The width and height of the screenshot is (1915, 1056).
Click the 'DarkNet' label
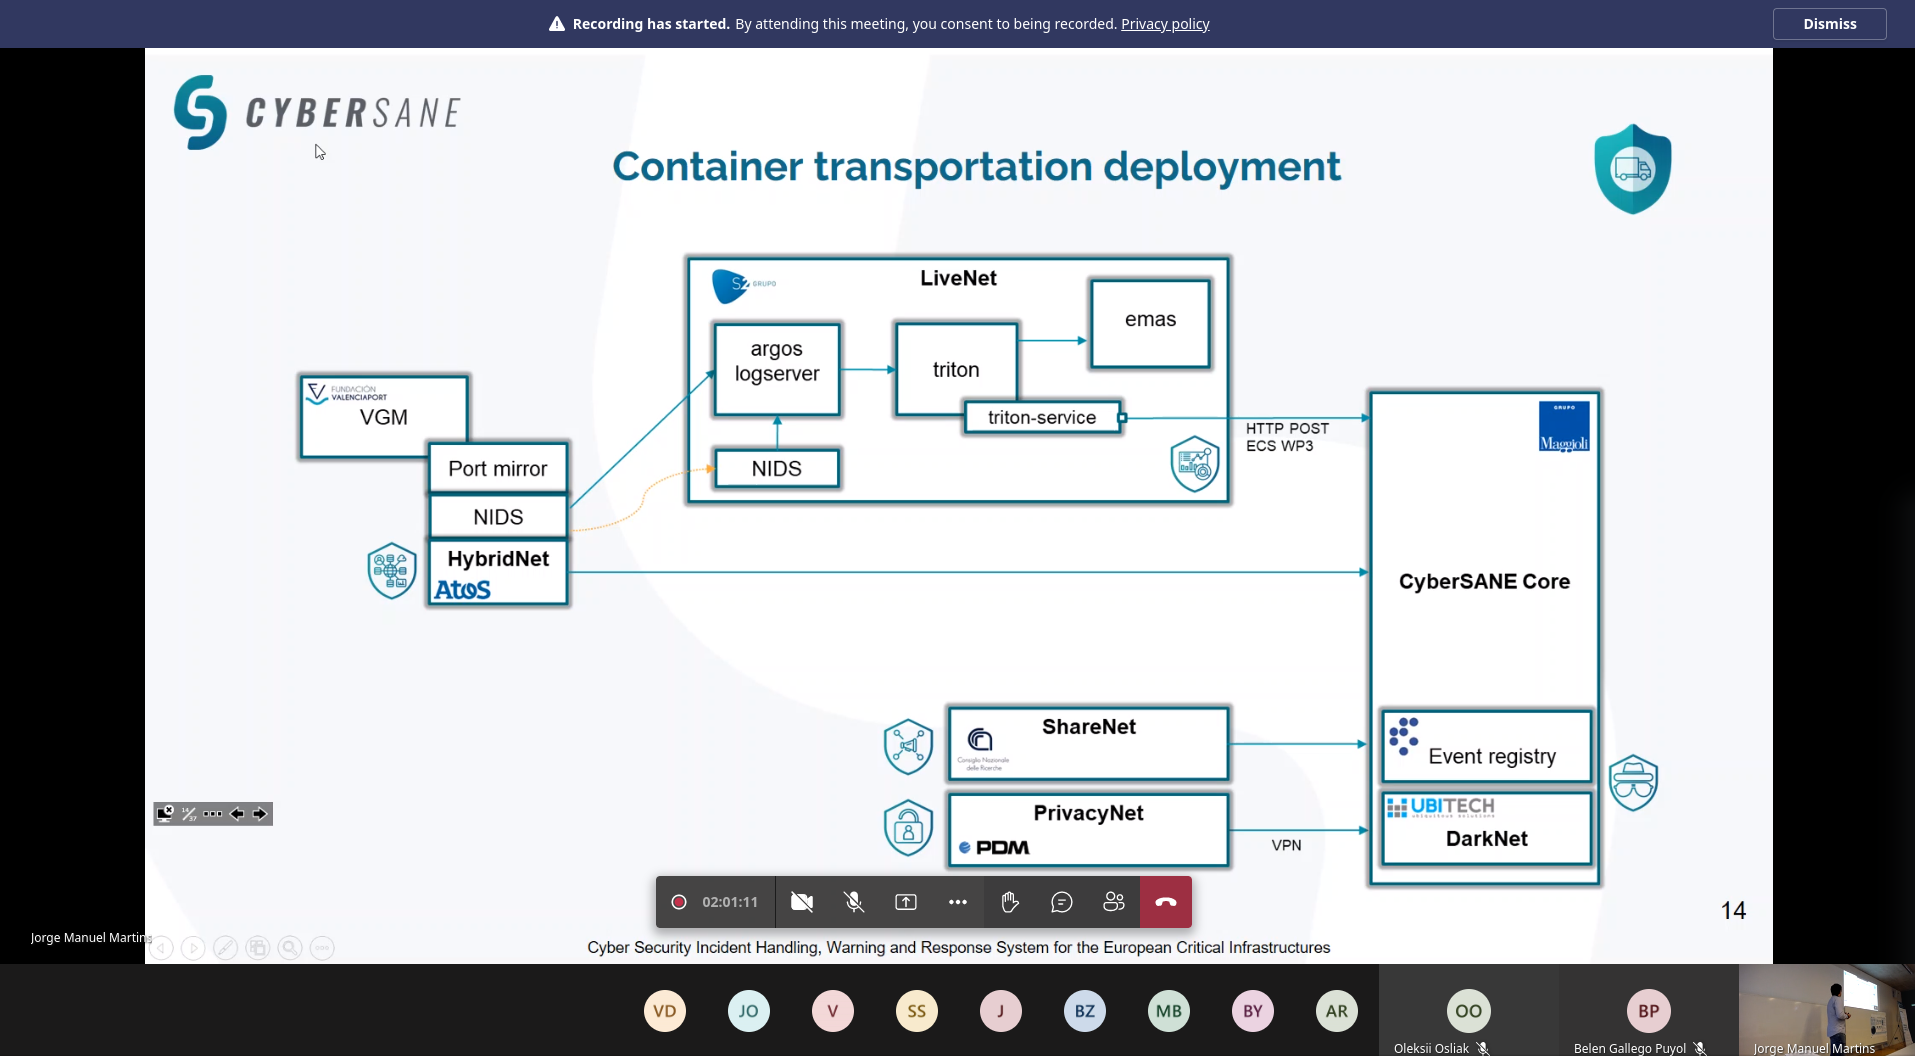pyautogui.click(x=1487, y=839)
